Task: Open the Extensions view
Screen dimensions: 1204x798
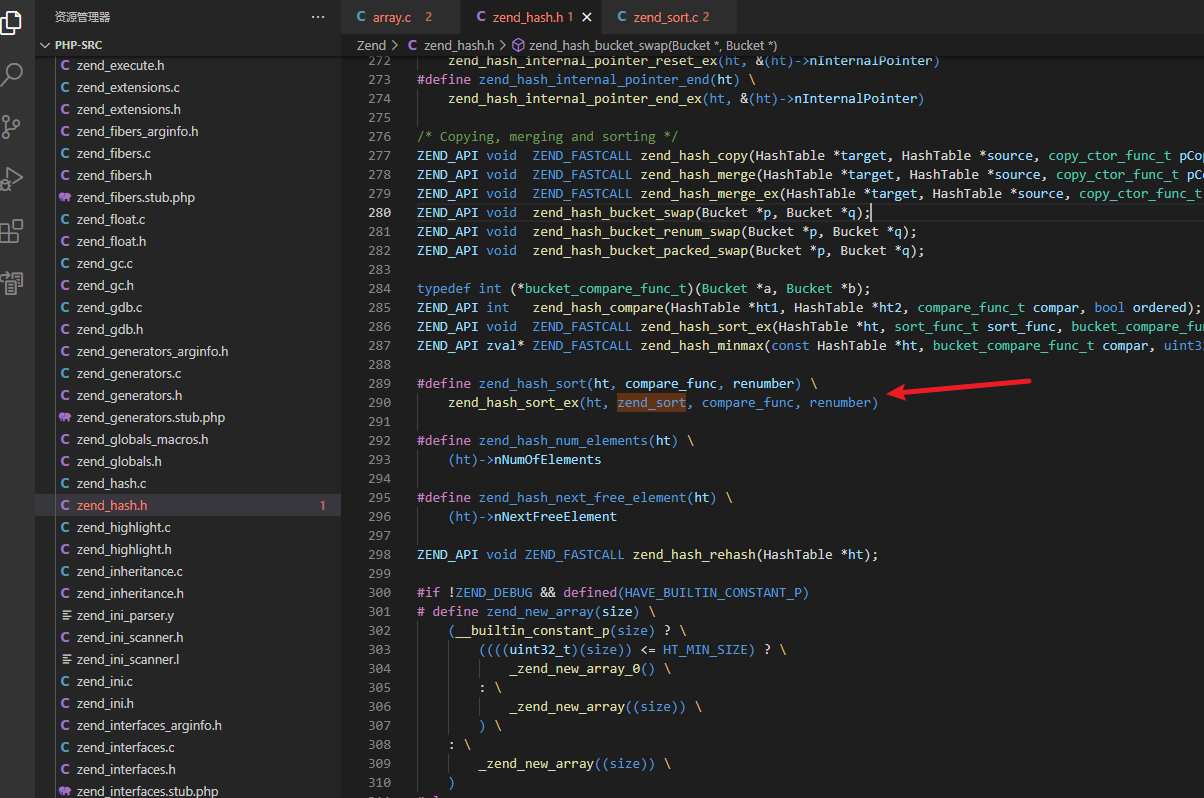Action: [x=12, y=232]
